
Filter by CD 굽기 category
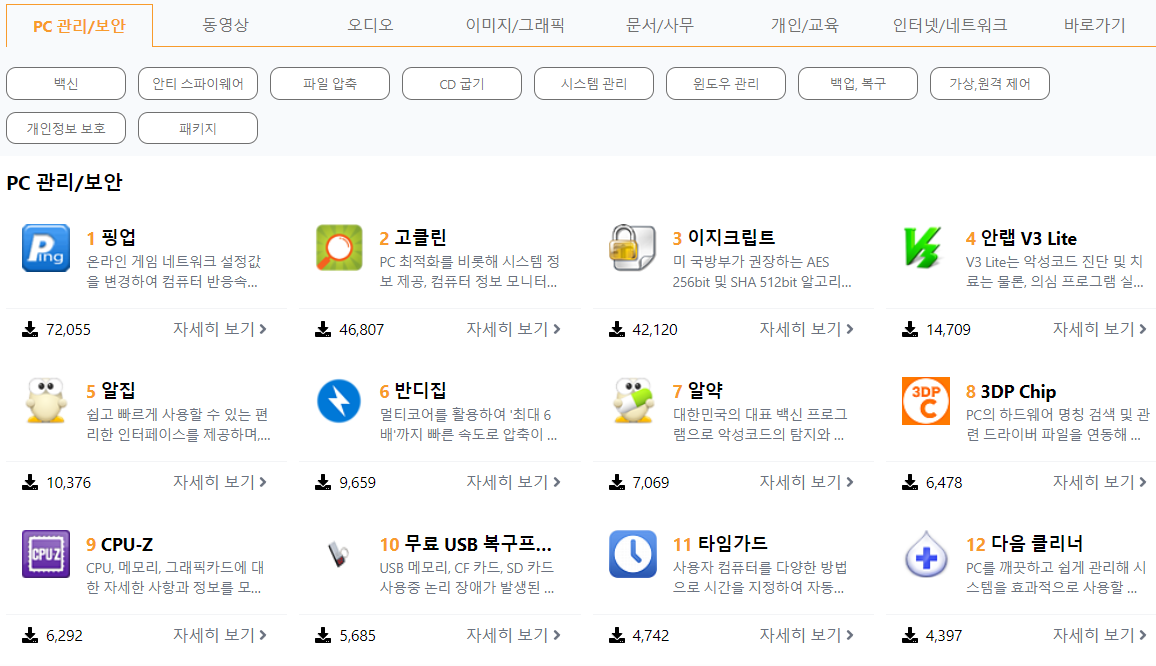click(462, 83)
